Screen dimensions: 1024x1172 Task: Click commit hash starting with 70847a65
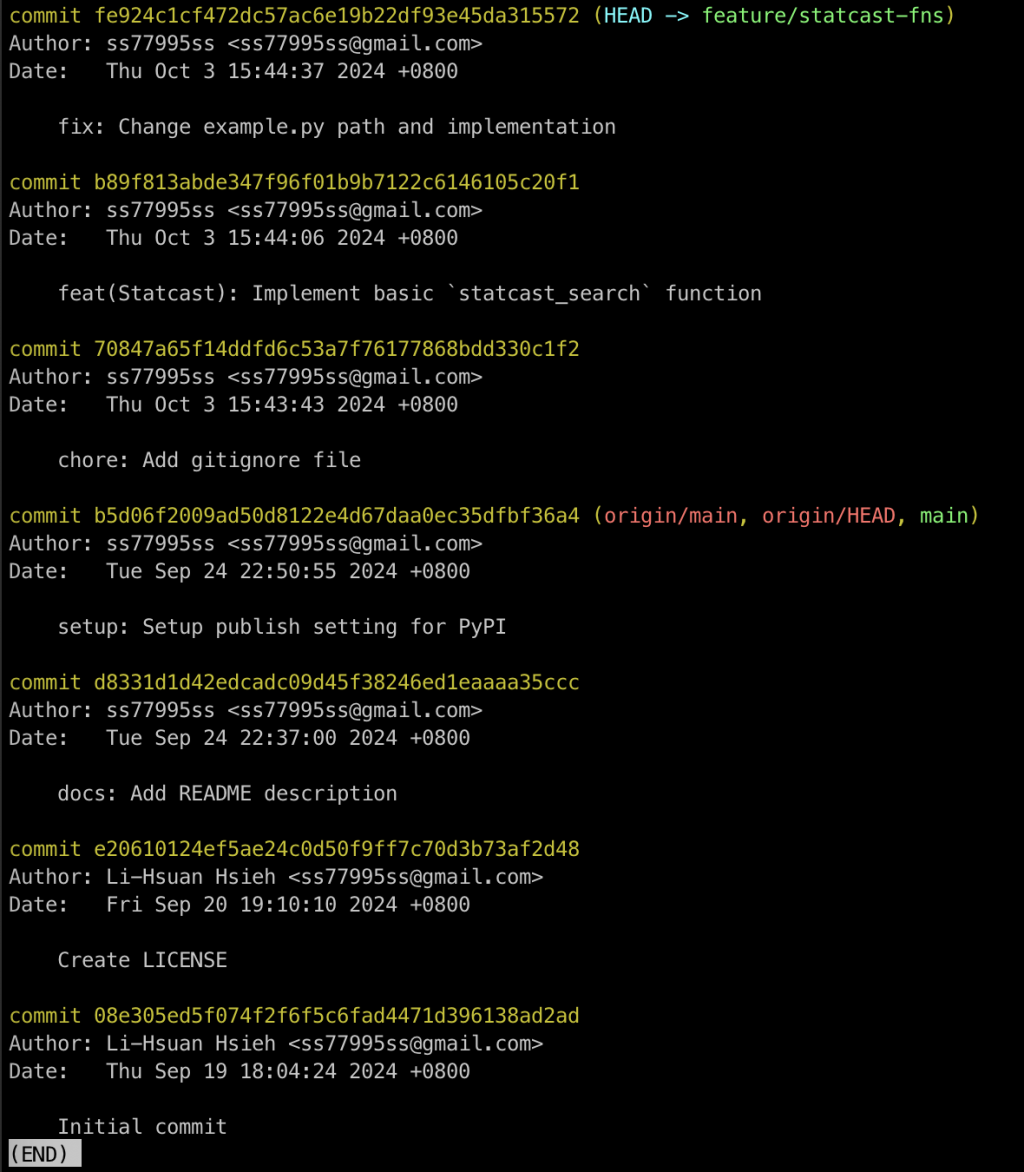[336, 349]
